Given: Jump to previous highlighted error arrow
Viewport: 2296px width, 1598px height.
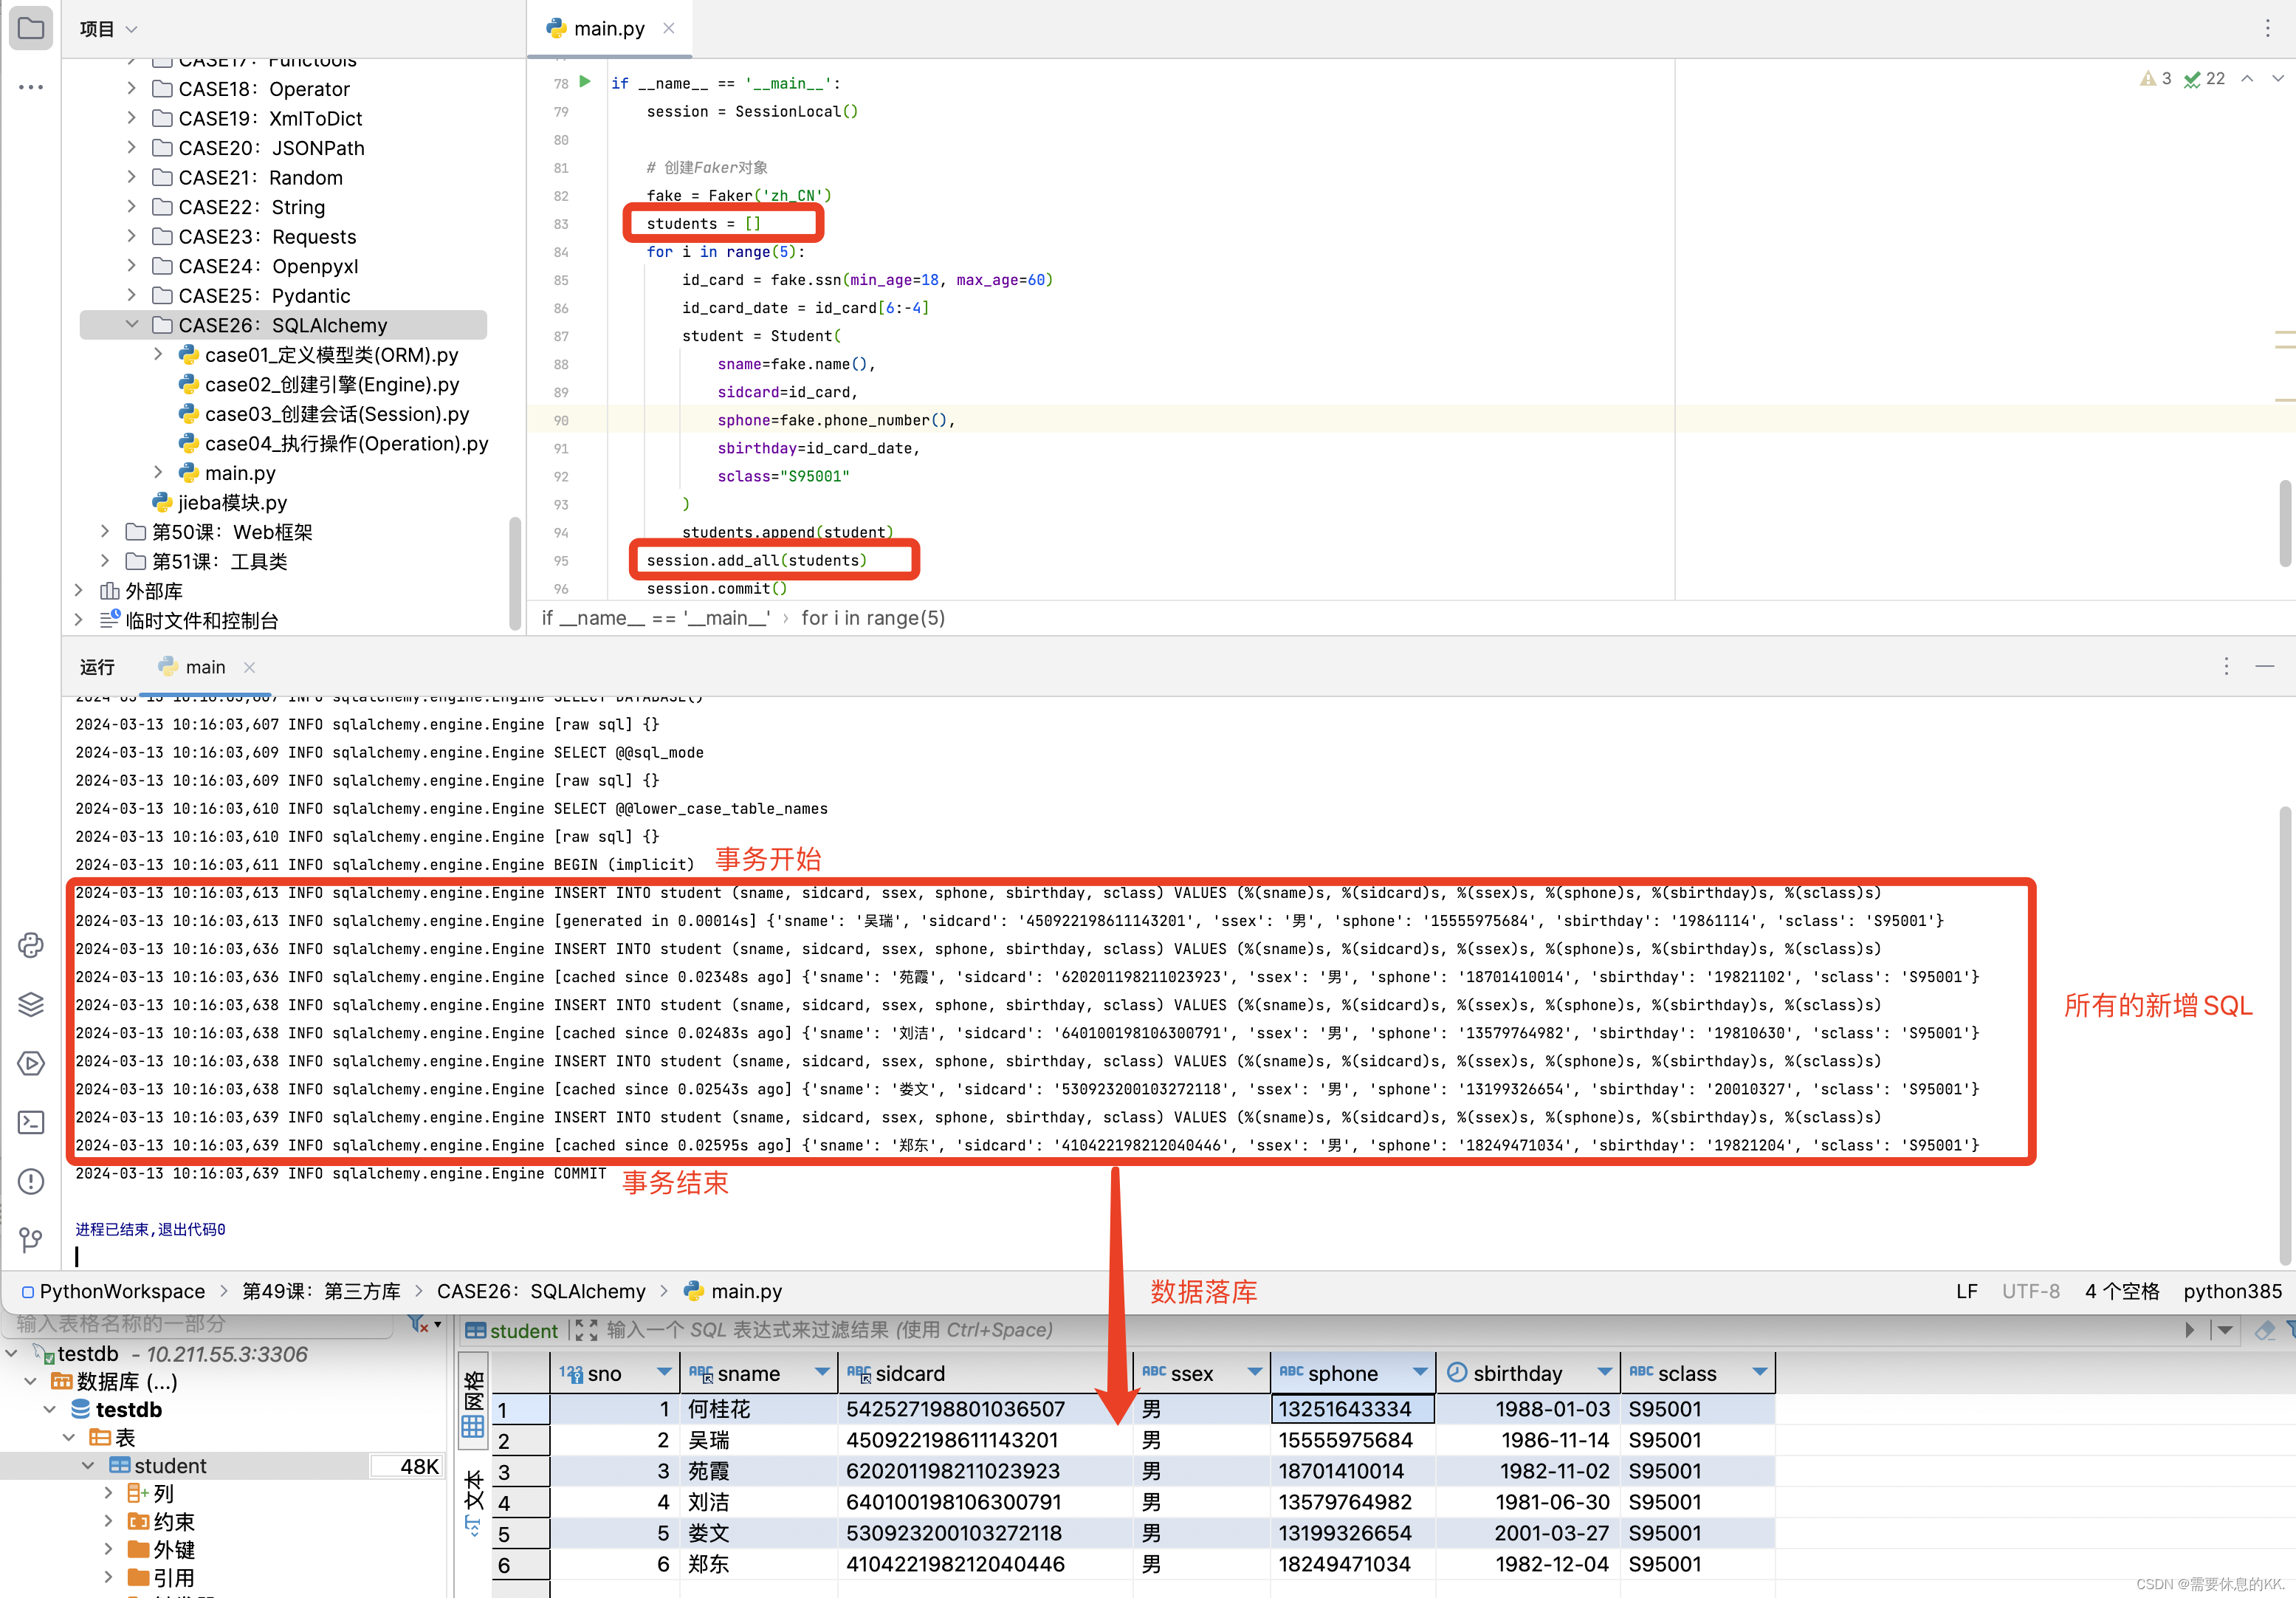Looking at the screenshot, I should coord(2247,78).
